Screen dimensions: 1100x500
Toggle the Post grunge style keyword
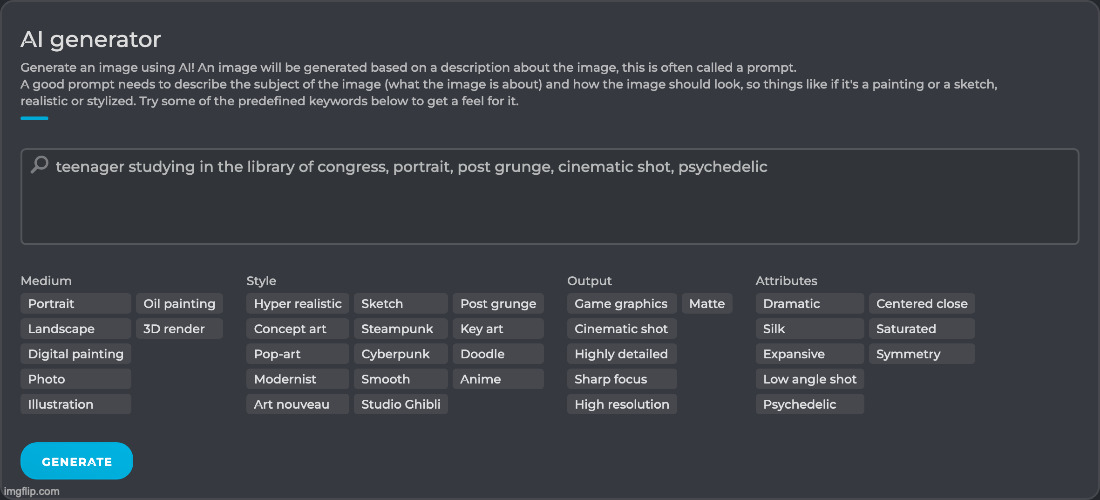[498, 304]
